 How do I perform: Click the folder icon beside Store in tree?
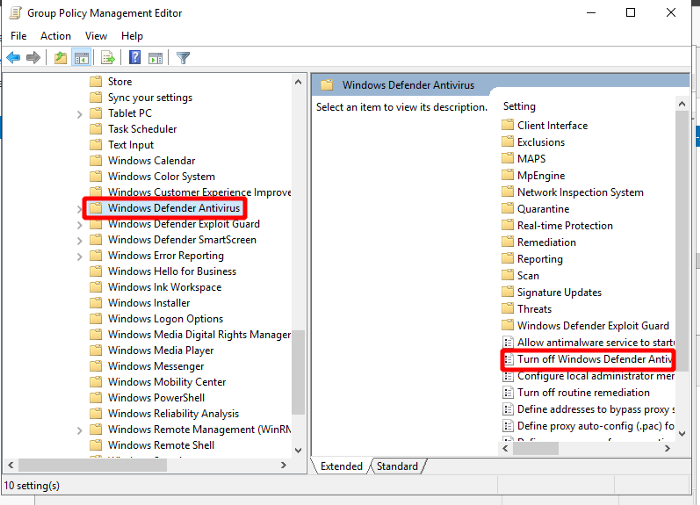pos(96,81)
